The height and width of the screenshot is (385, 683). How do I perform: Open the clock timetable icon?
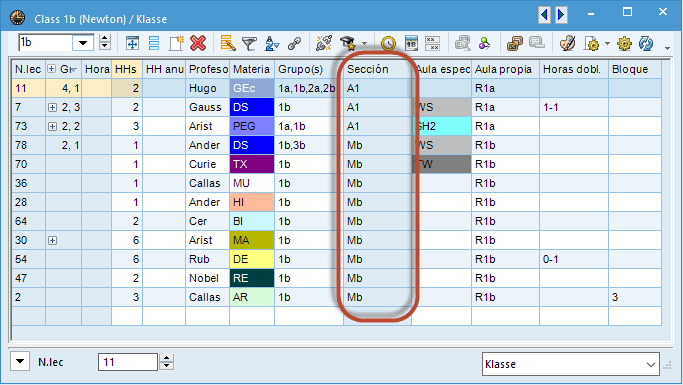pyautogui.click(x=388, y=43)
